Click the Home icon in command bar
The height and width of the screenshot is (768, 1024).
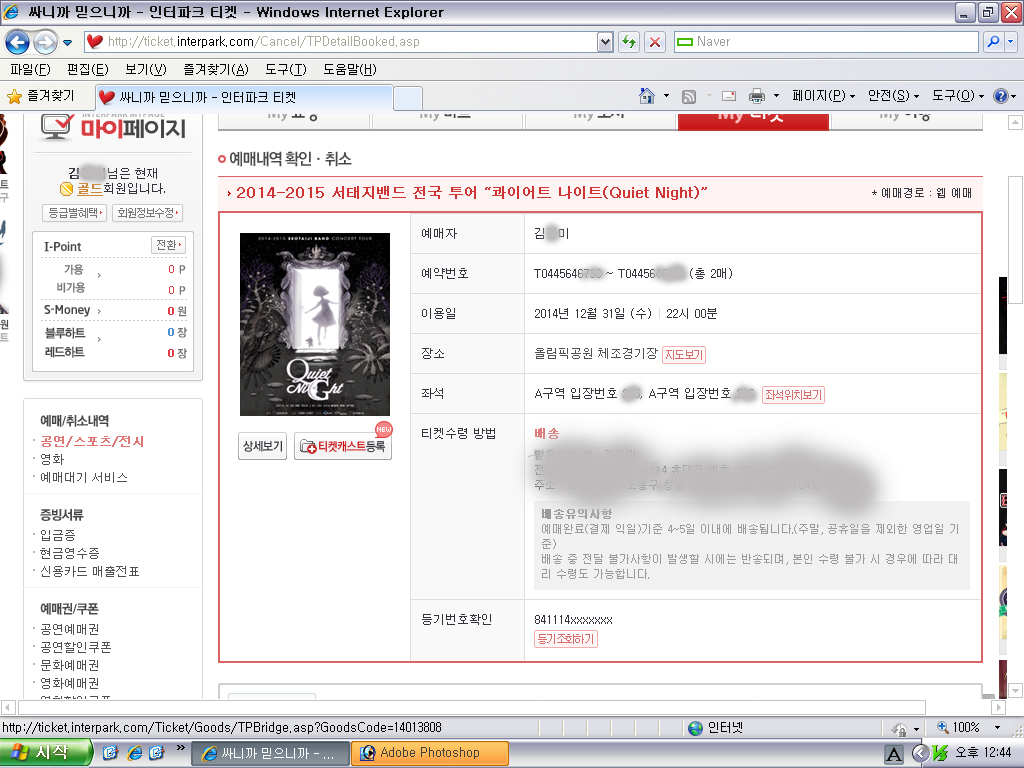[647, 96]
